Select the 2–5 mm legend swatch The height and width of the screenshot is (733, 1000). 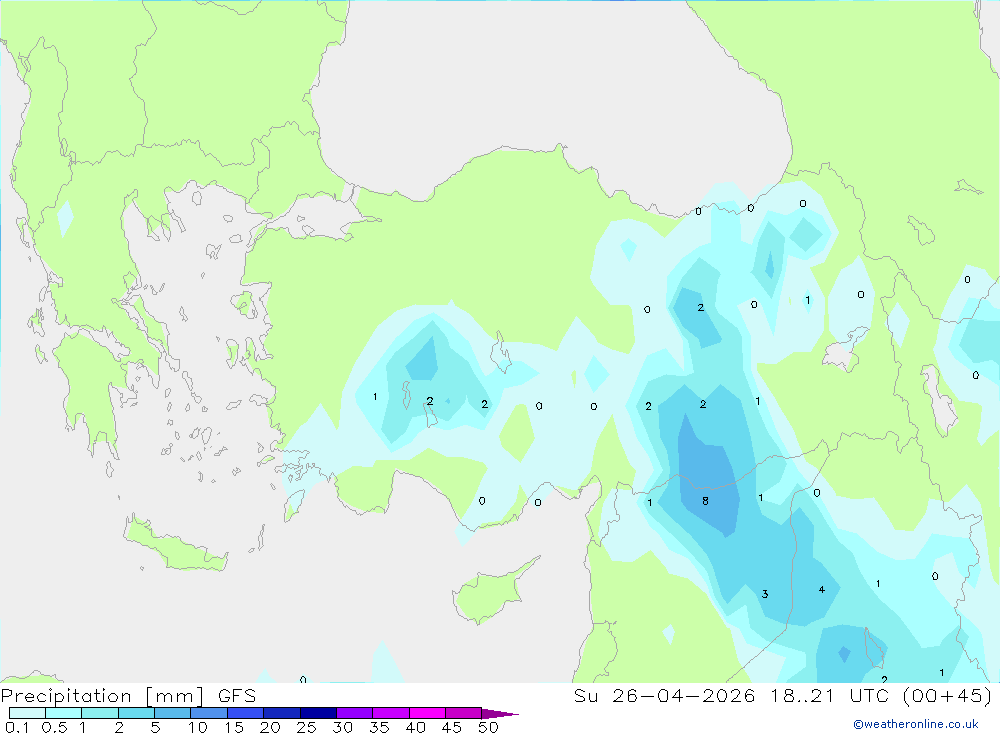coord(136,713)
